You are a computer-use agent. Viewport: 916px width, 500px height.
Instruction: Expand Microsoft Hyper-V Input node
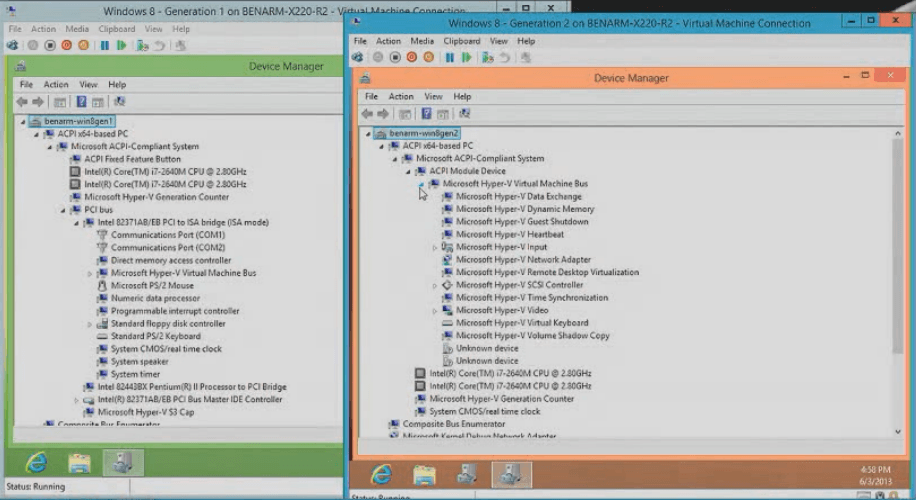[x=435, y=248]
